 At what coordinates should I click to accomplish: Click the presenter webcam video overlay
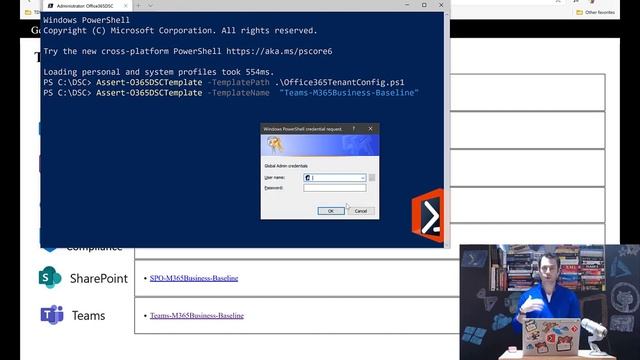[x=549, y=302]
